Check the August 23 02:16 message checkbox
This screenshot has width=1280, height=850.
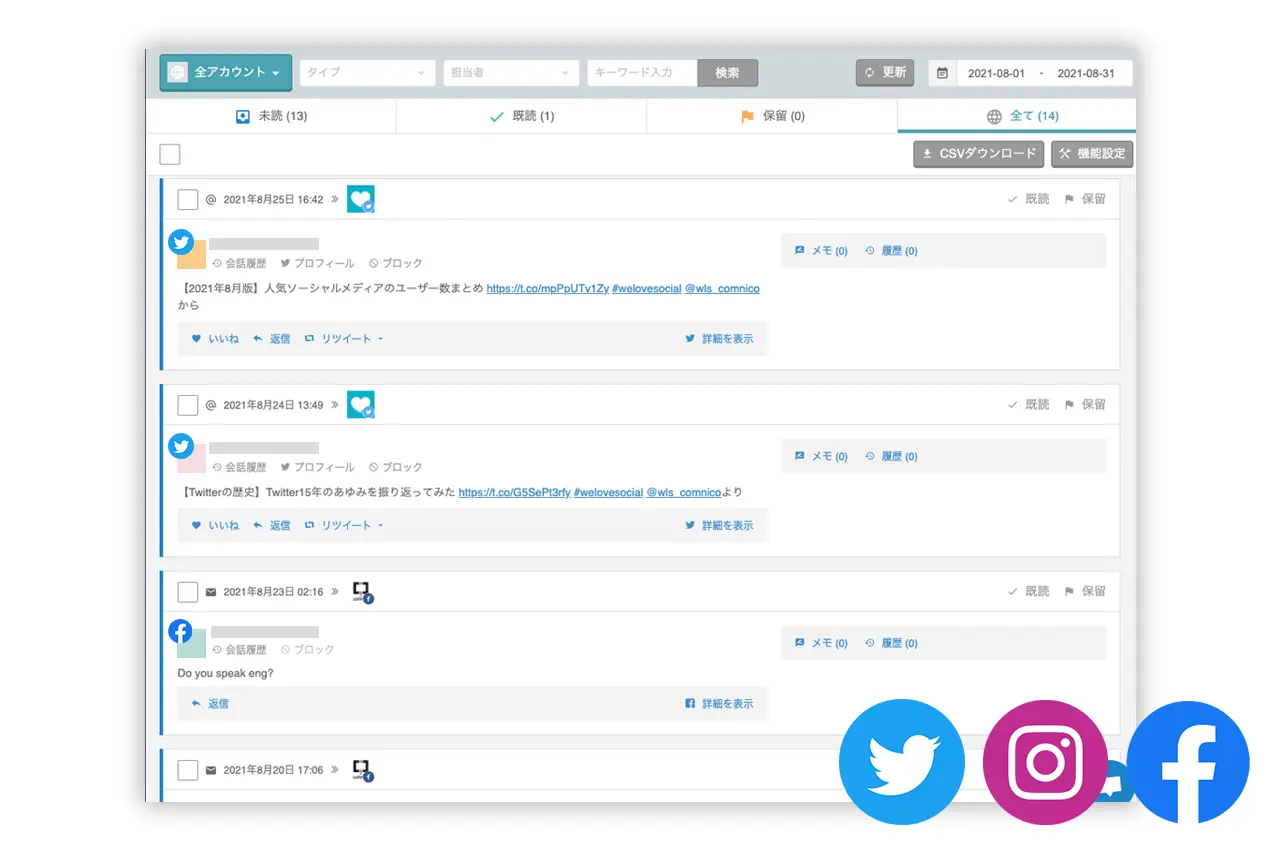tap(188, 592)
